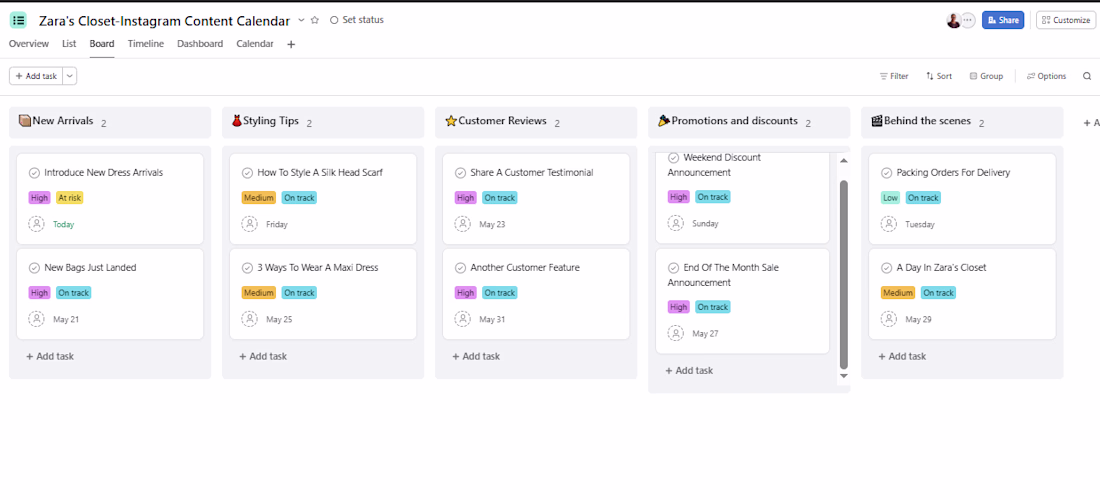The width and height of the screenshot is (1100, 500).
Task: Add task under Styling Tips column
Action: tap(263, 356)
